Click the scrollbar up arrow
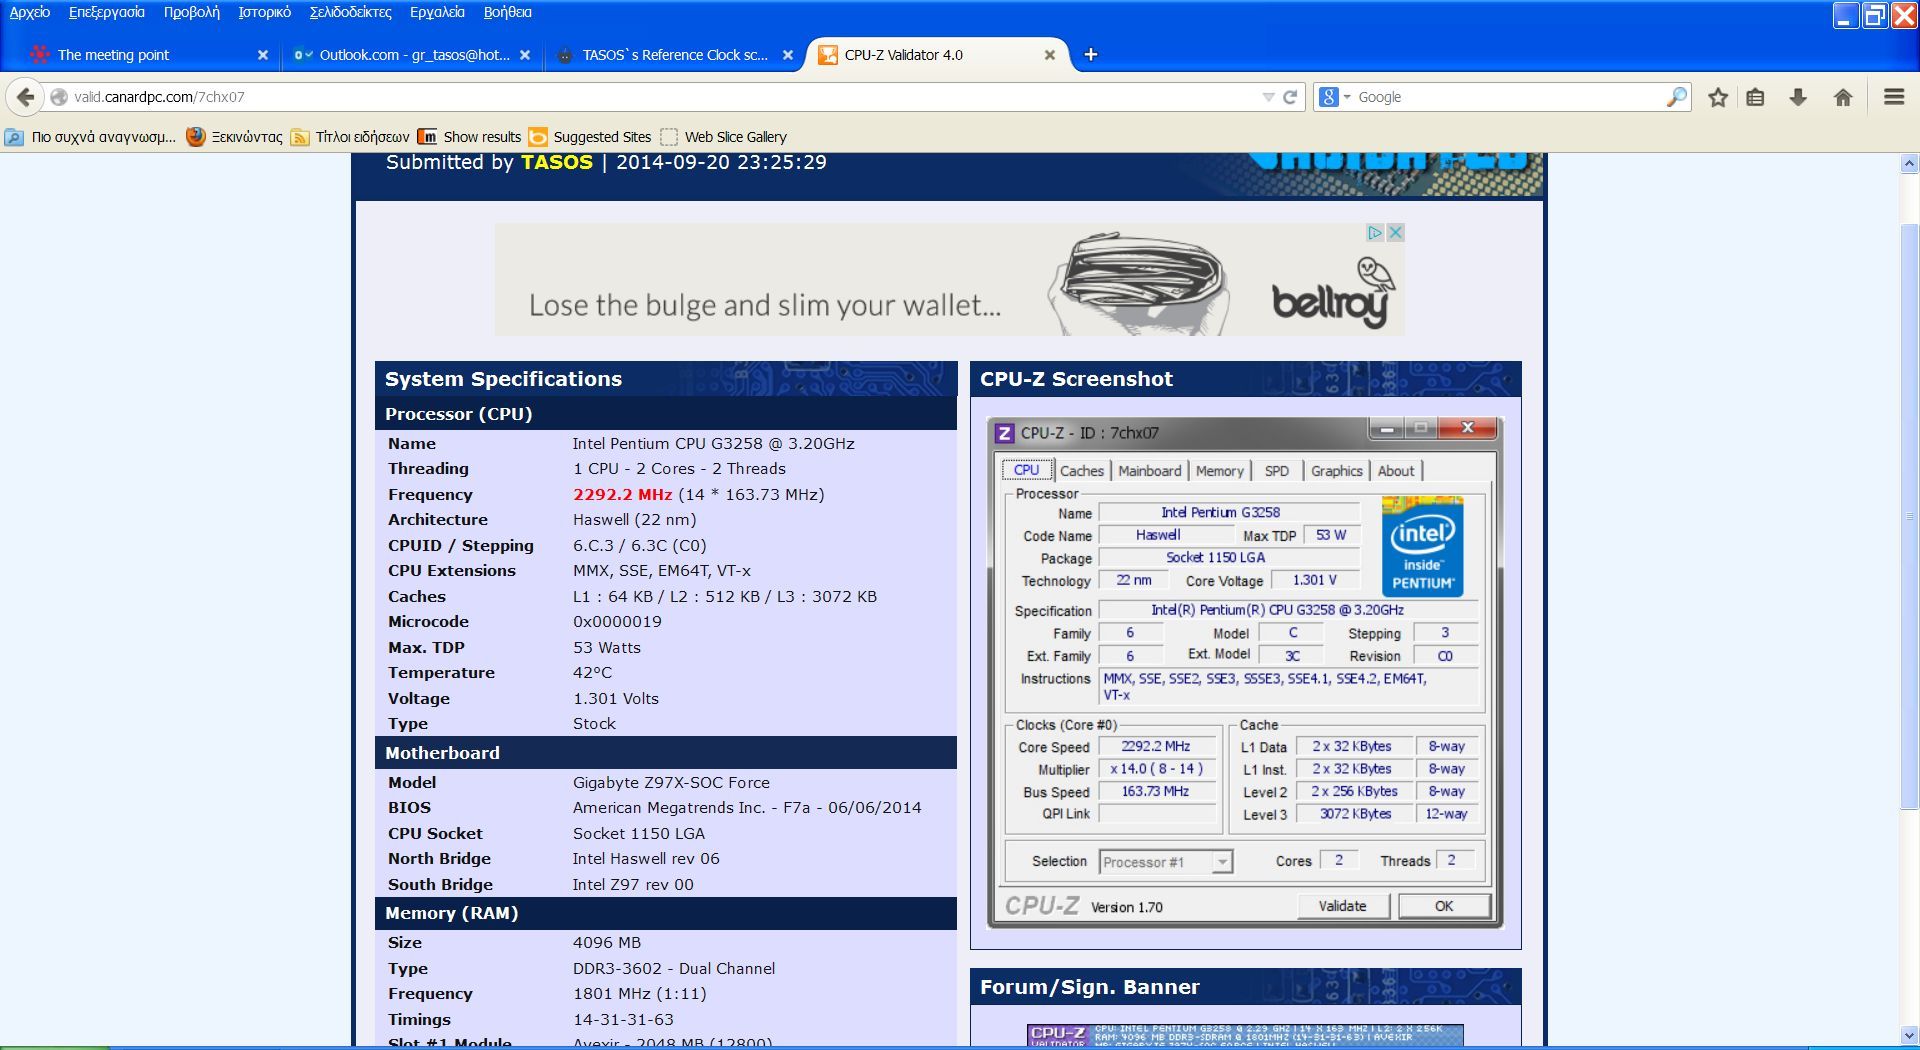Screen dimensions: 1920x1050 (1909, 164)
